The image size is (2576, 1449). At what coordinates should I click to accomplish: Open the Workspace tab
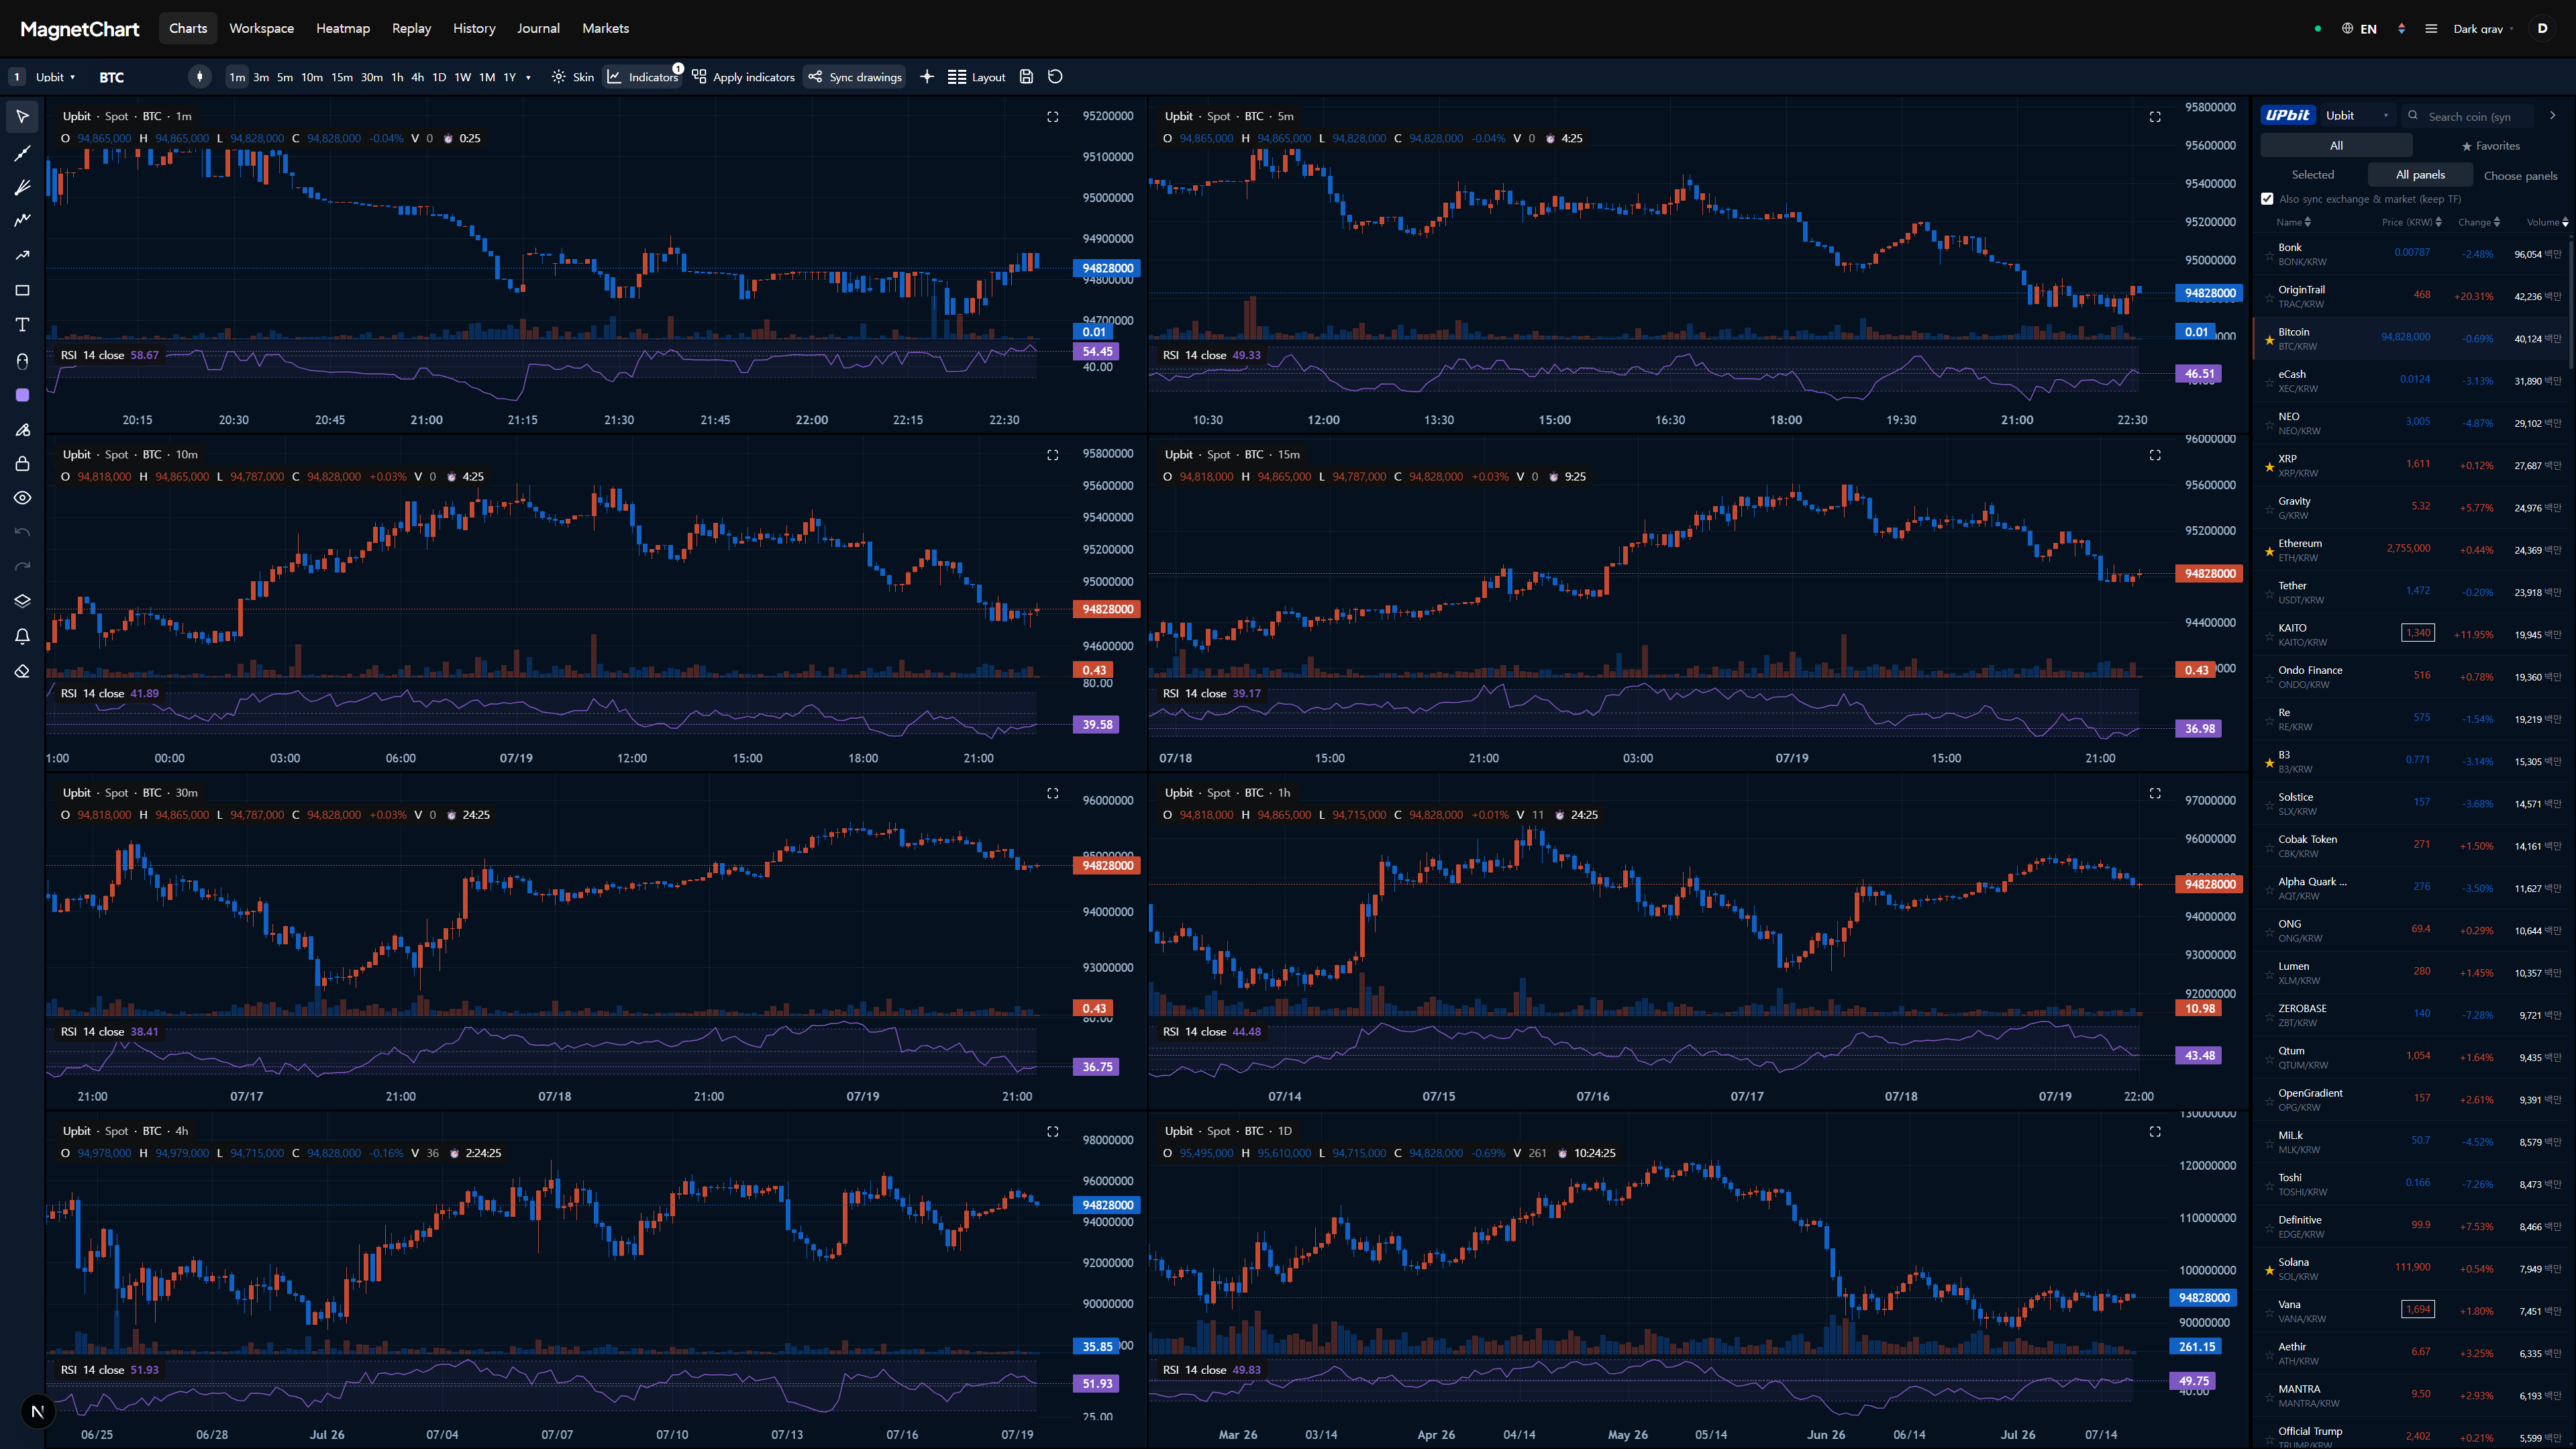261,28
